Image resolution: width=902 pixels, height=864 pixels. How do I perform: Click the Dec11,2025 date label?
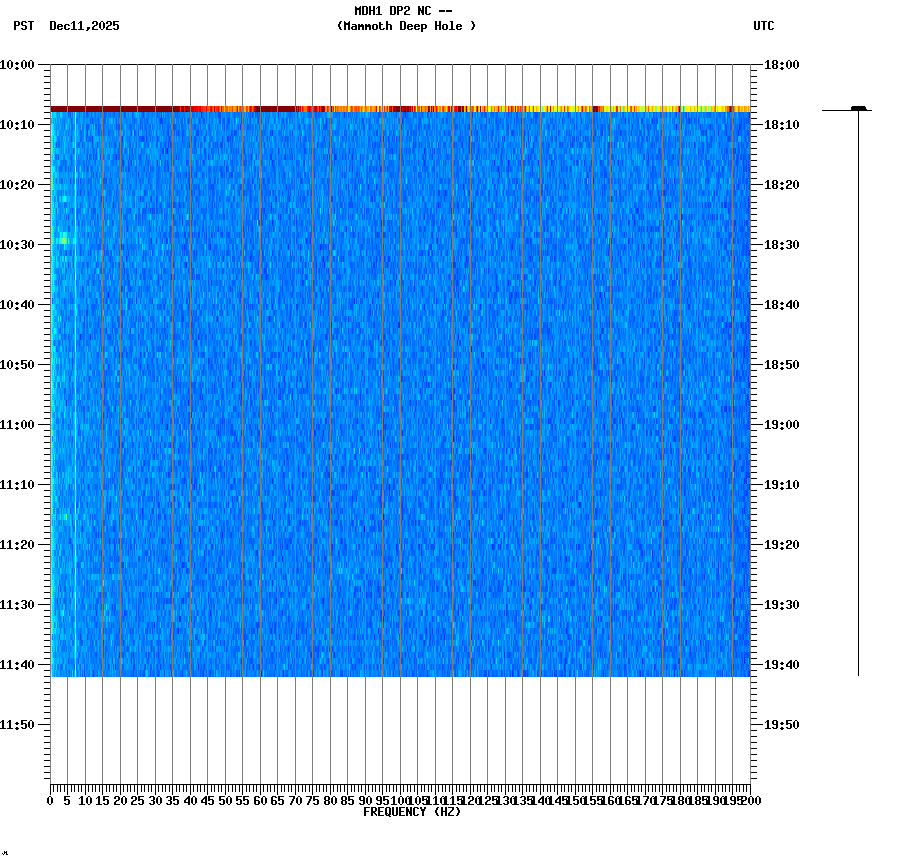(x=84, y=27)
